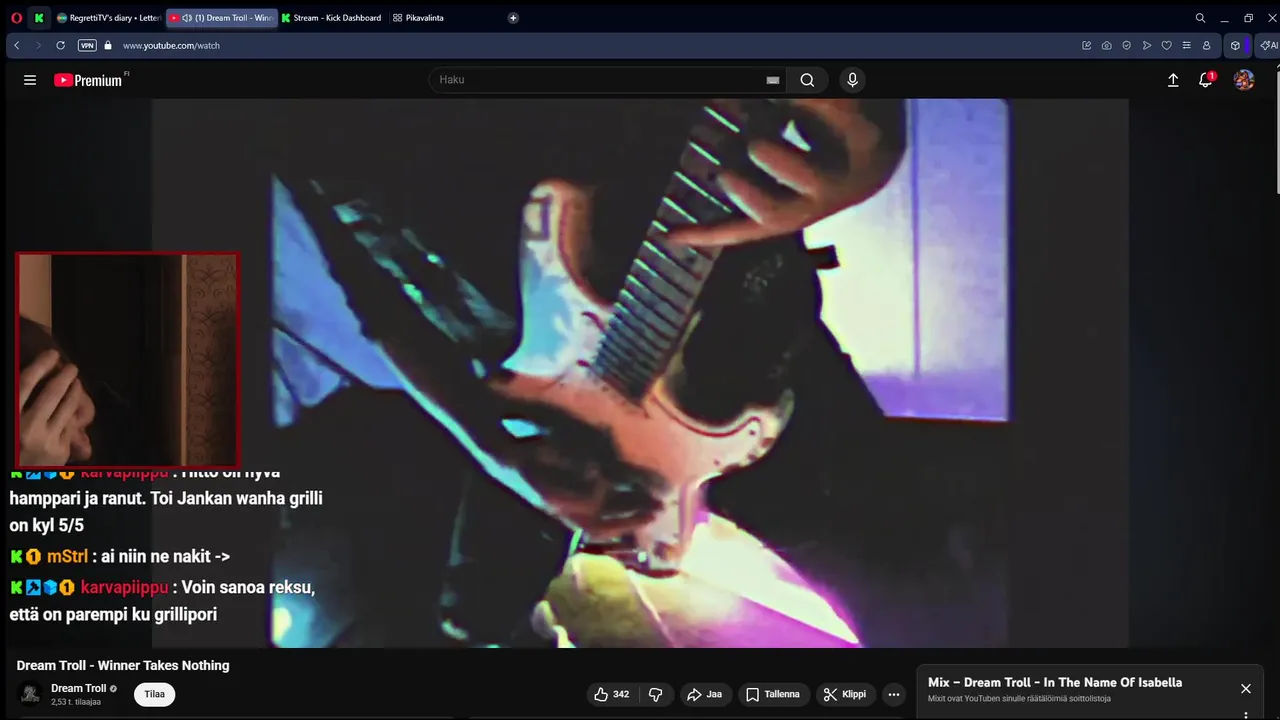Close the Mix playlist panel

coord(1246,688)
